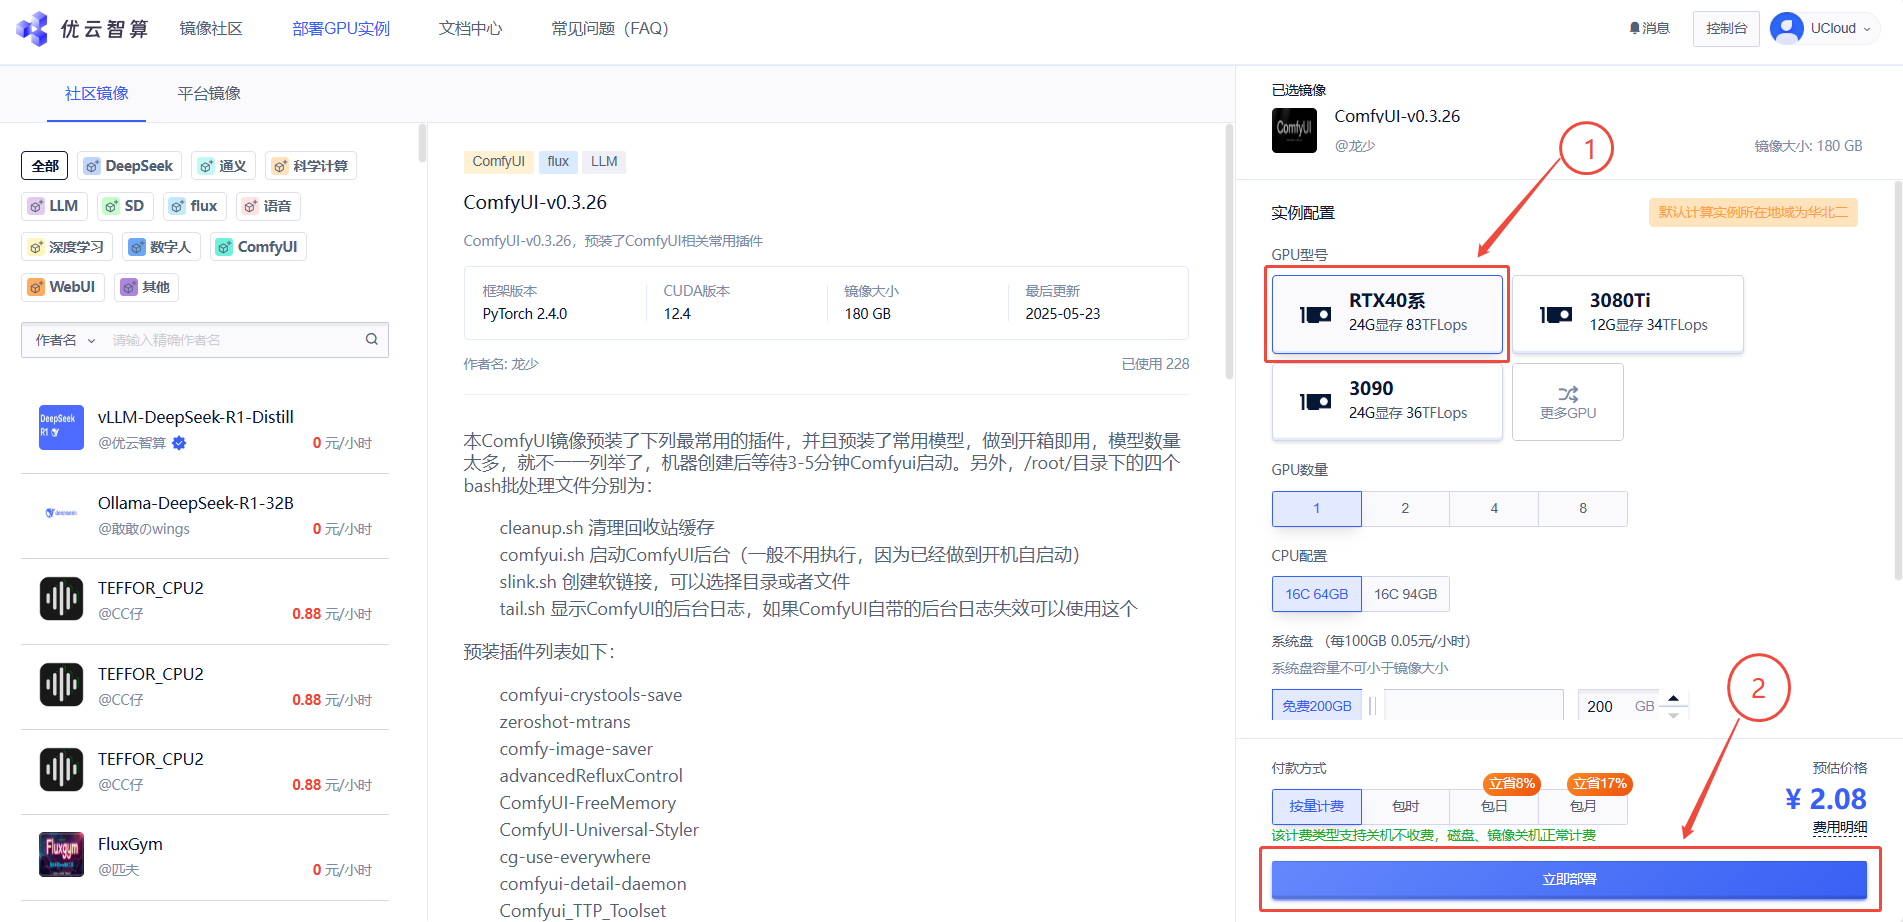Click the flux tag above title
This screenshot has height=922, width=1903.
click(x=558, y=161)
